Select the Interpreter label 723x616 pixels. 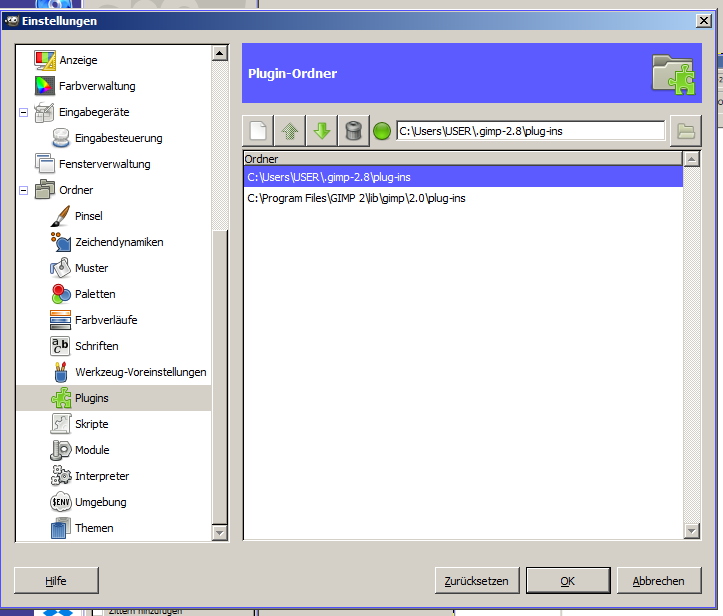[102, 476]
